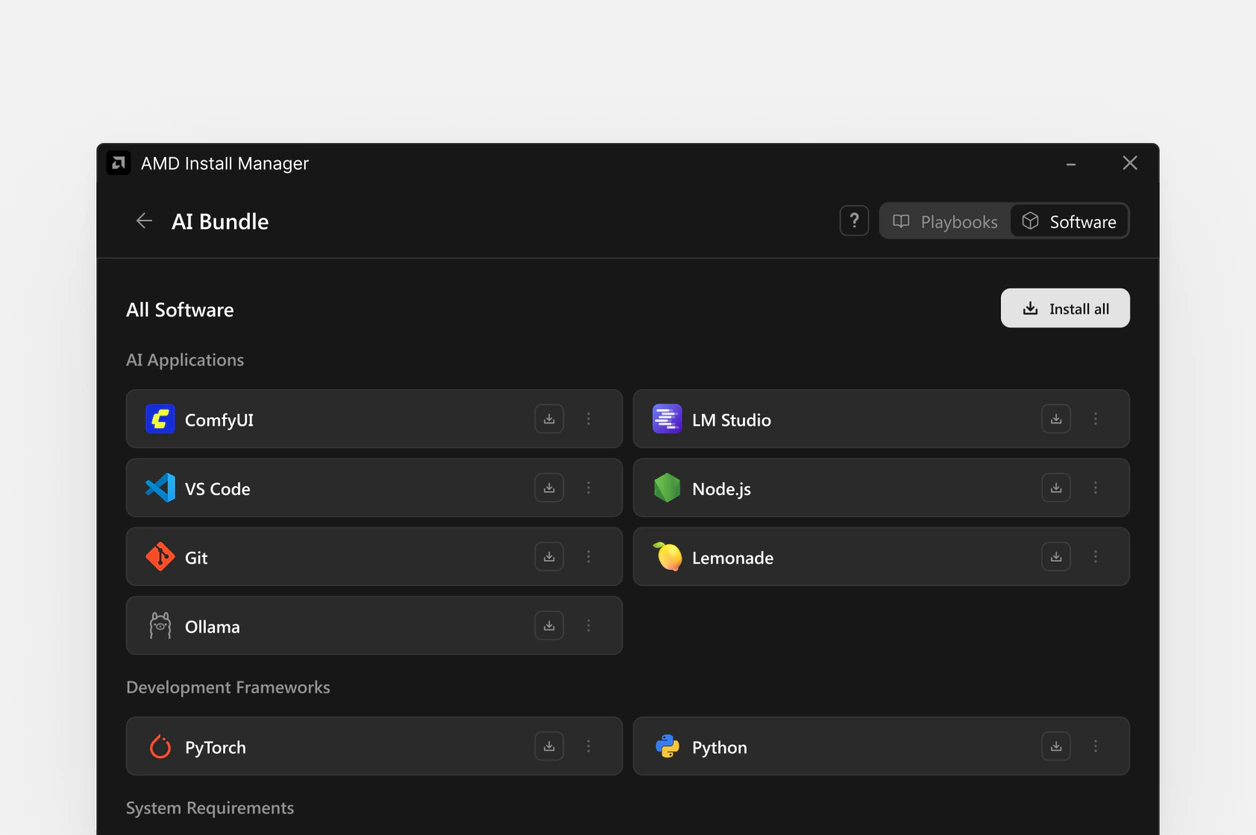1256x835 pixels.
Task: Click the PyTorch flame logo
Action: [x=160, y=746]
